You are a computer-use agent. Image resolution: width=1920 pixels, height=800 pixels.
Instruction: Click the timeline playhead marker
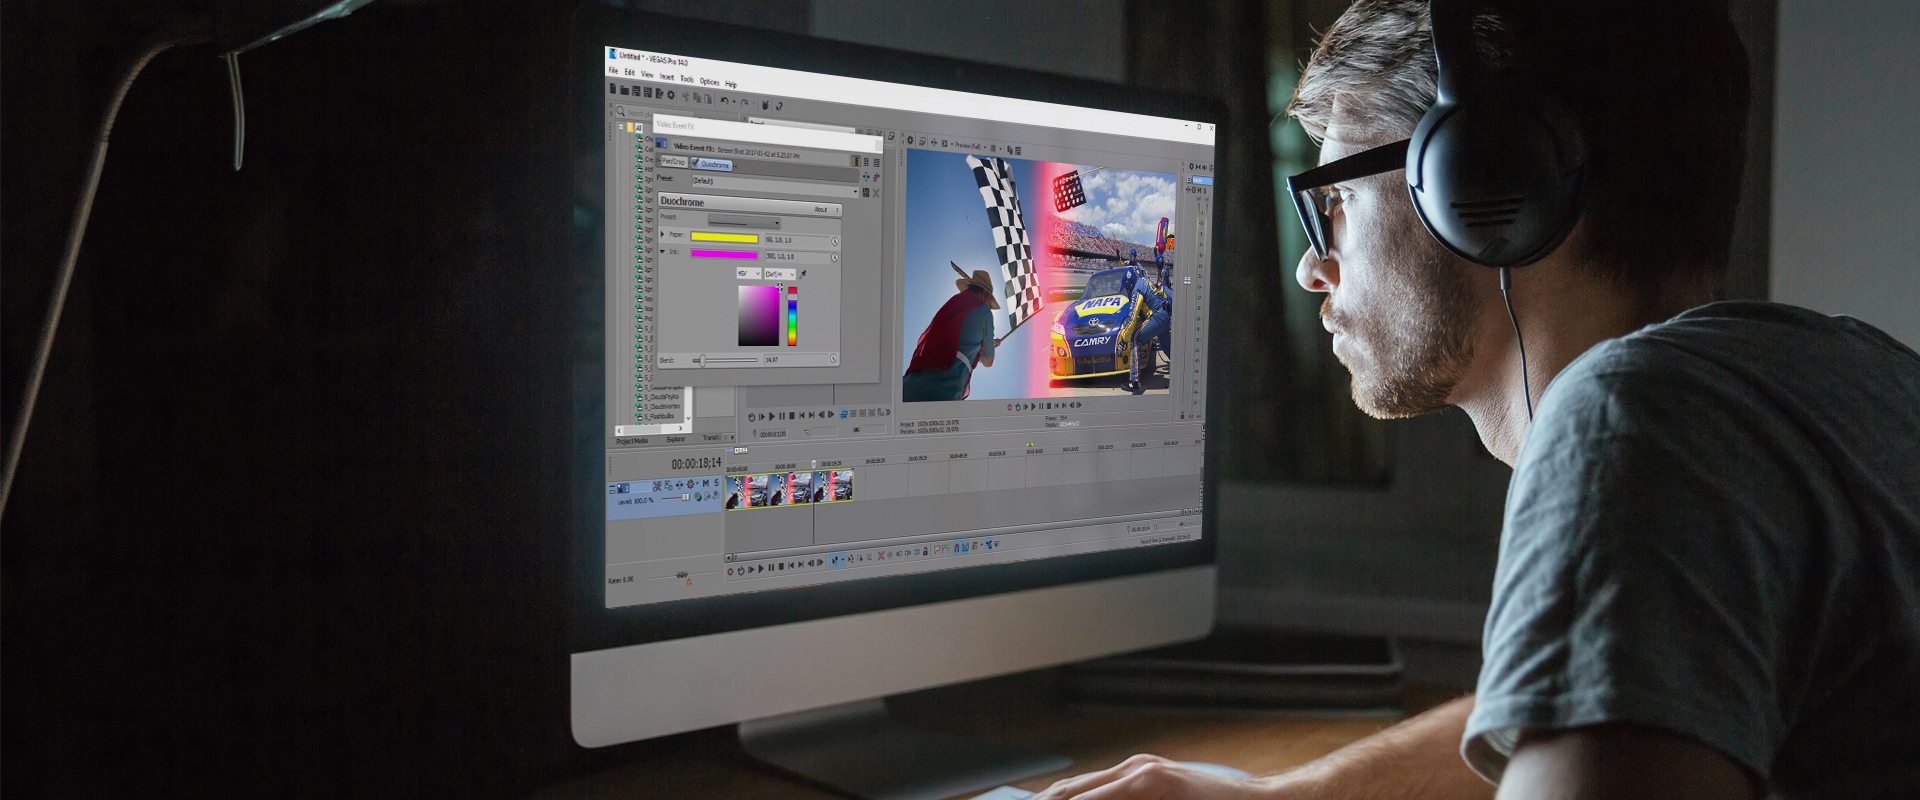(814, 464)
